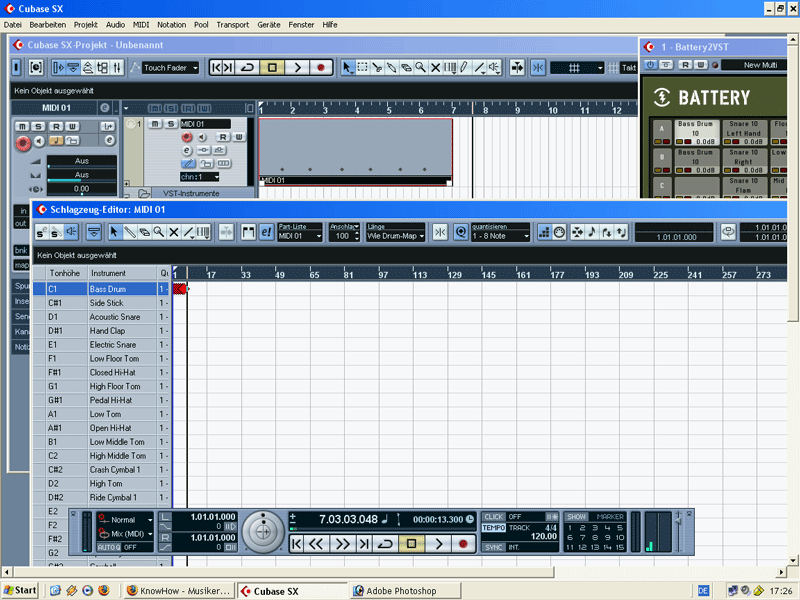Click play in the transport panel

click(439, 544)
